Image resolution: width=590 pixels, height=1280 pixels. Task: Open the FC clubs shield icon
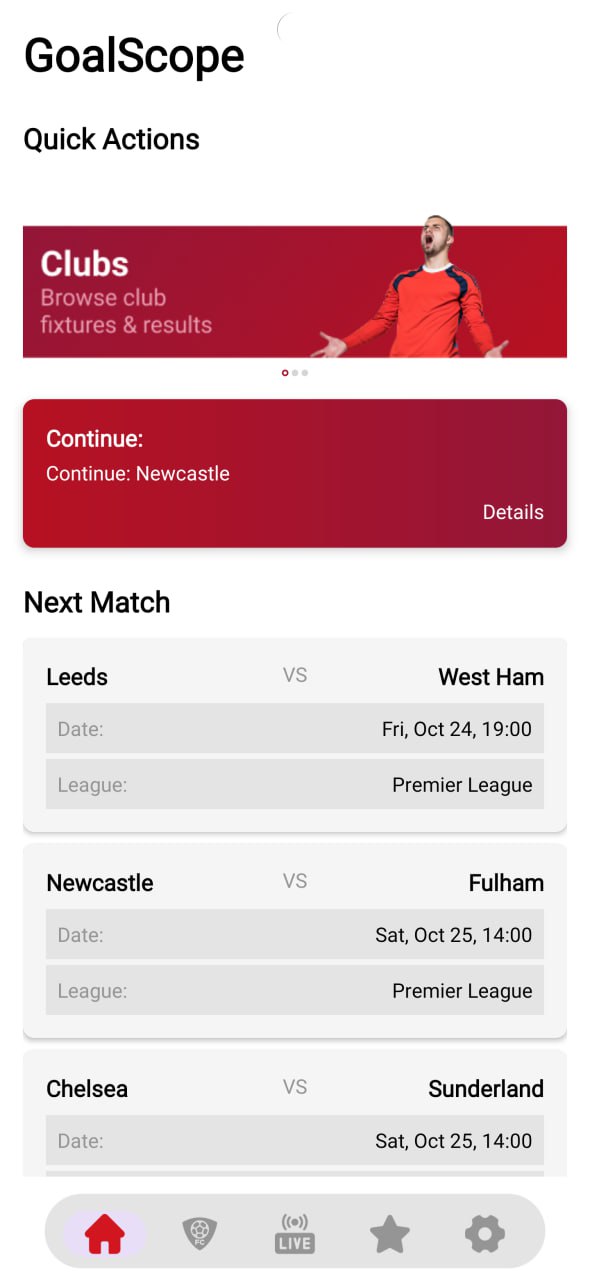pos(199,1233)
